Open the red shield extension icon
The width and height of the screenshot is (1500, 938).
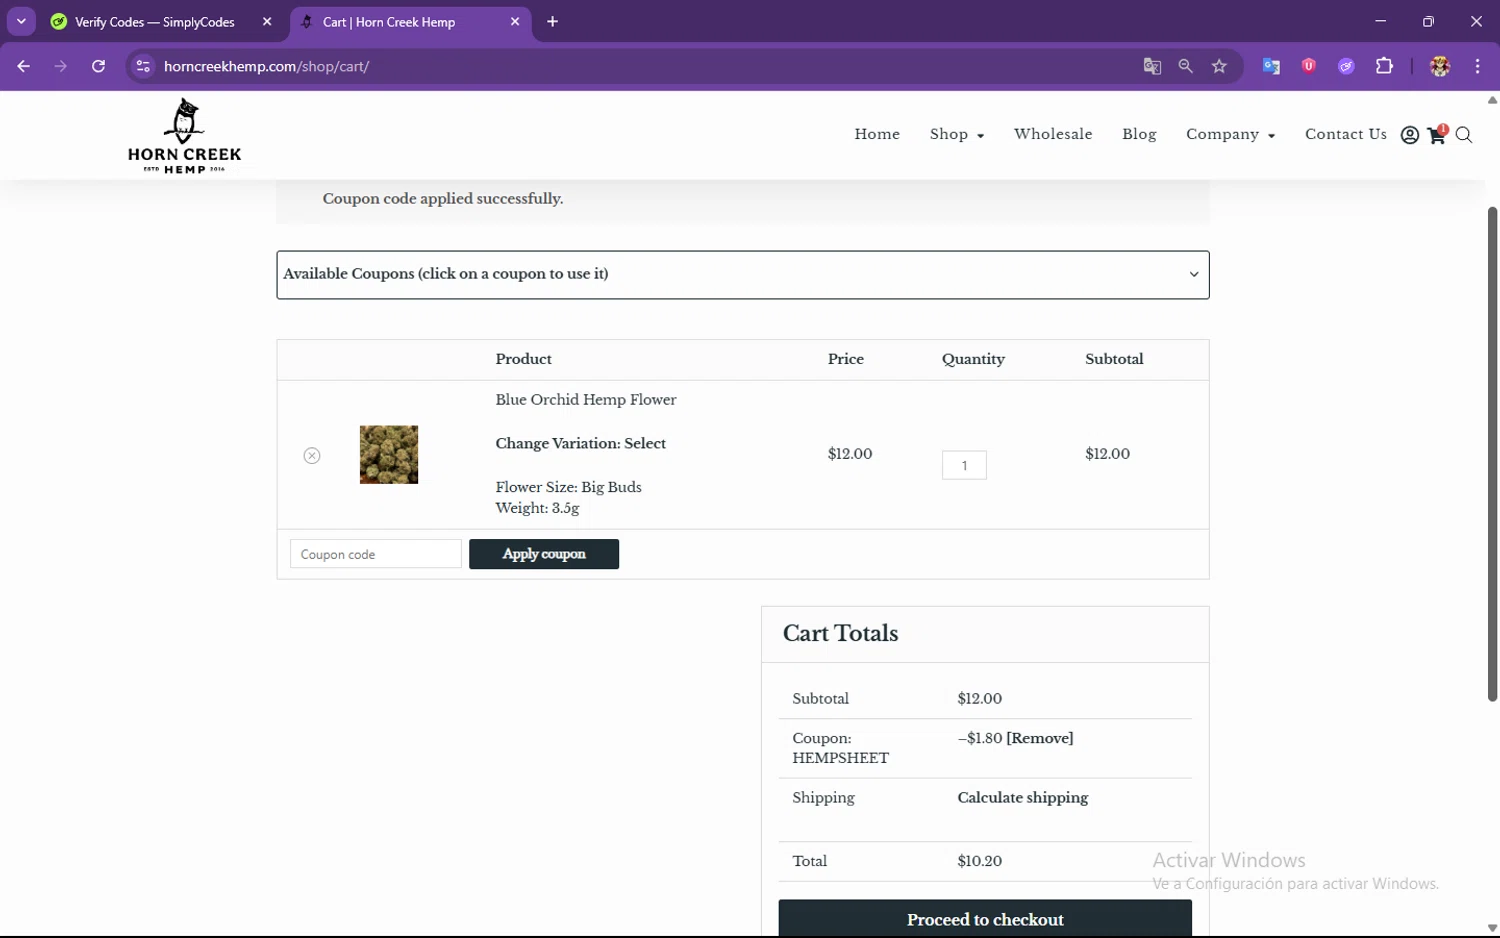tap(1308, 66)
